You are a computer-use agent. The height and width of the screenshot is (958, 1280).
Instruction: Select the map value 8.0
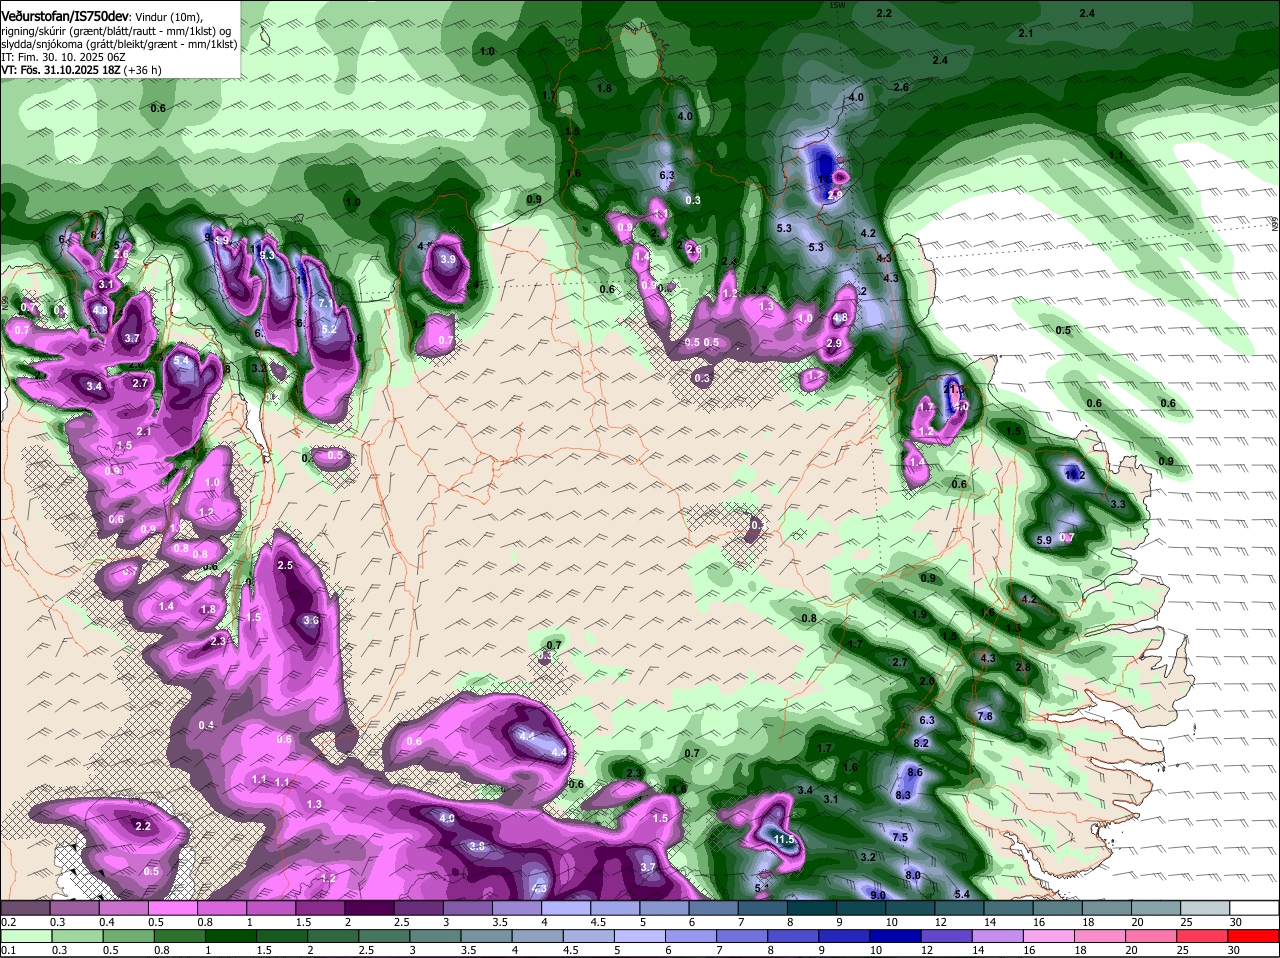(x=913, y=875)
